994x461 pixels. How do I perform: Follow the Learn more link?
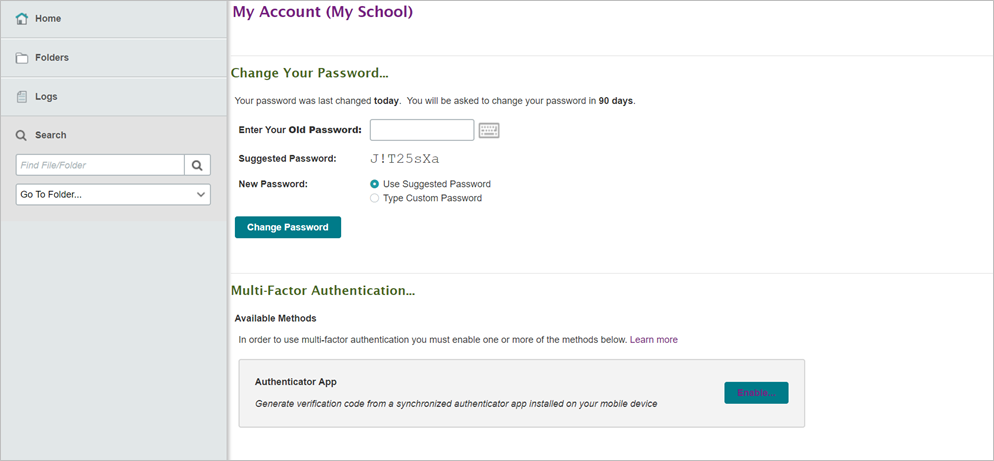point(654,340)
